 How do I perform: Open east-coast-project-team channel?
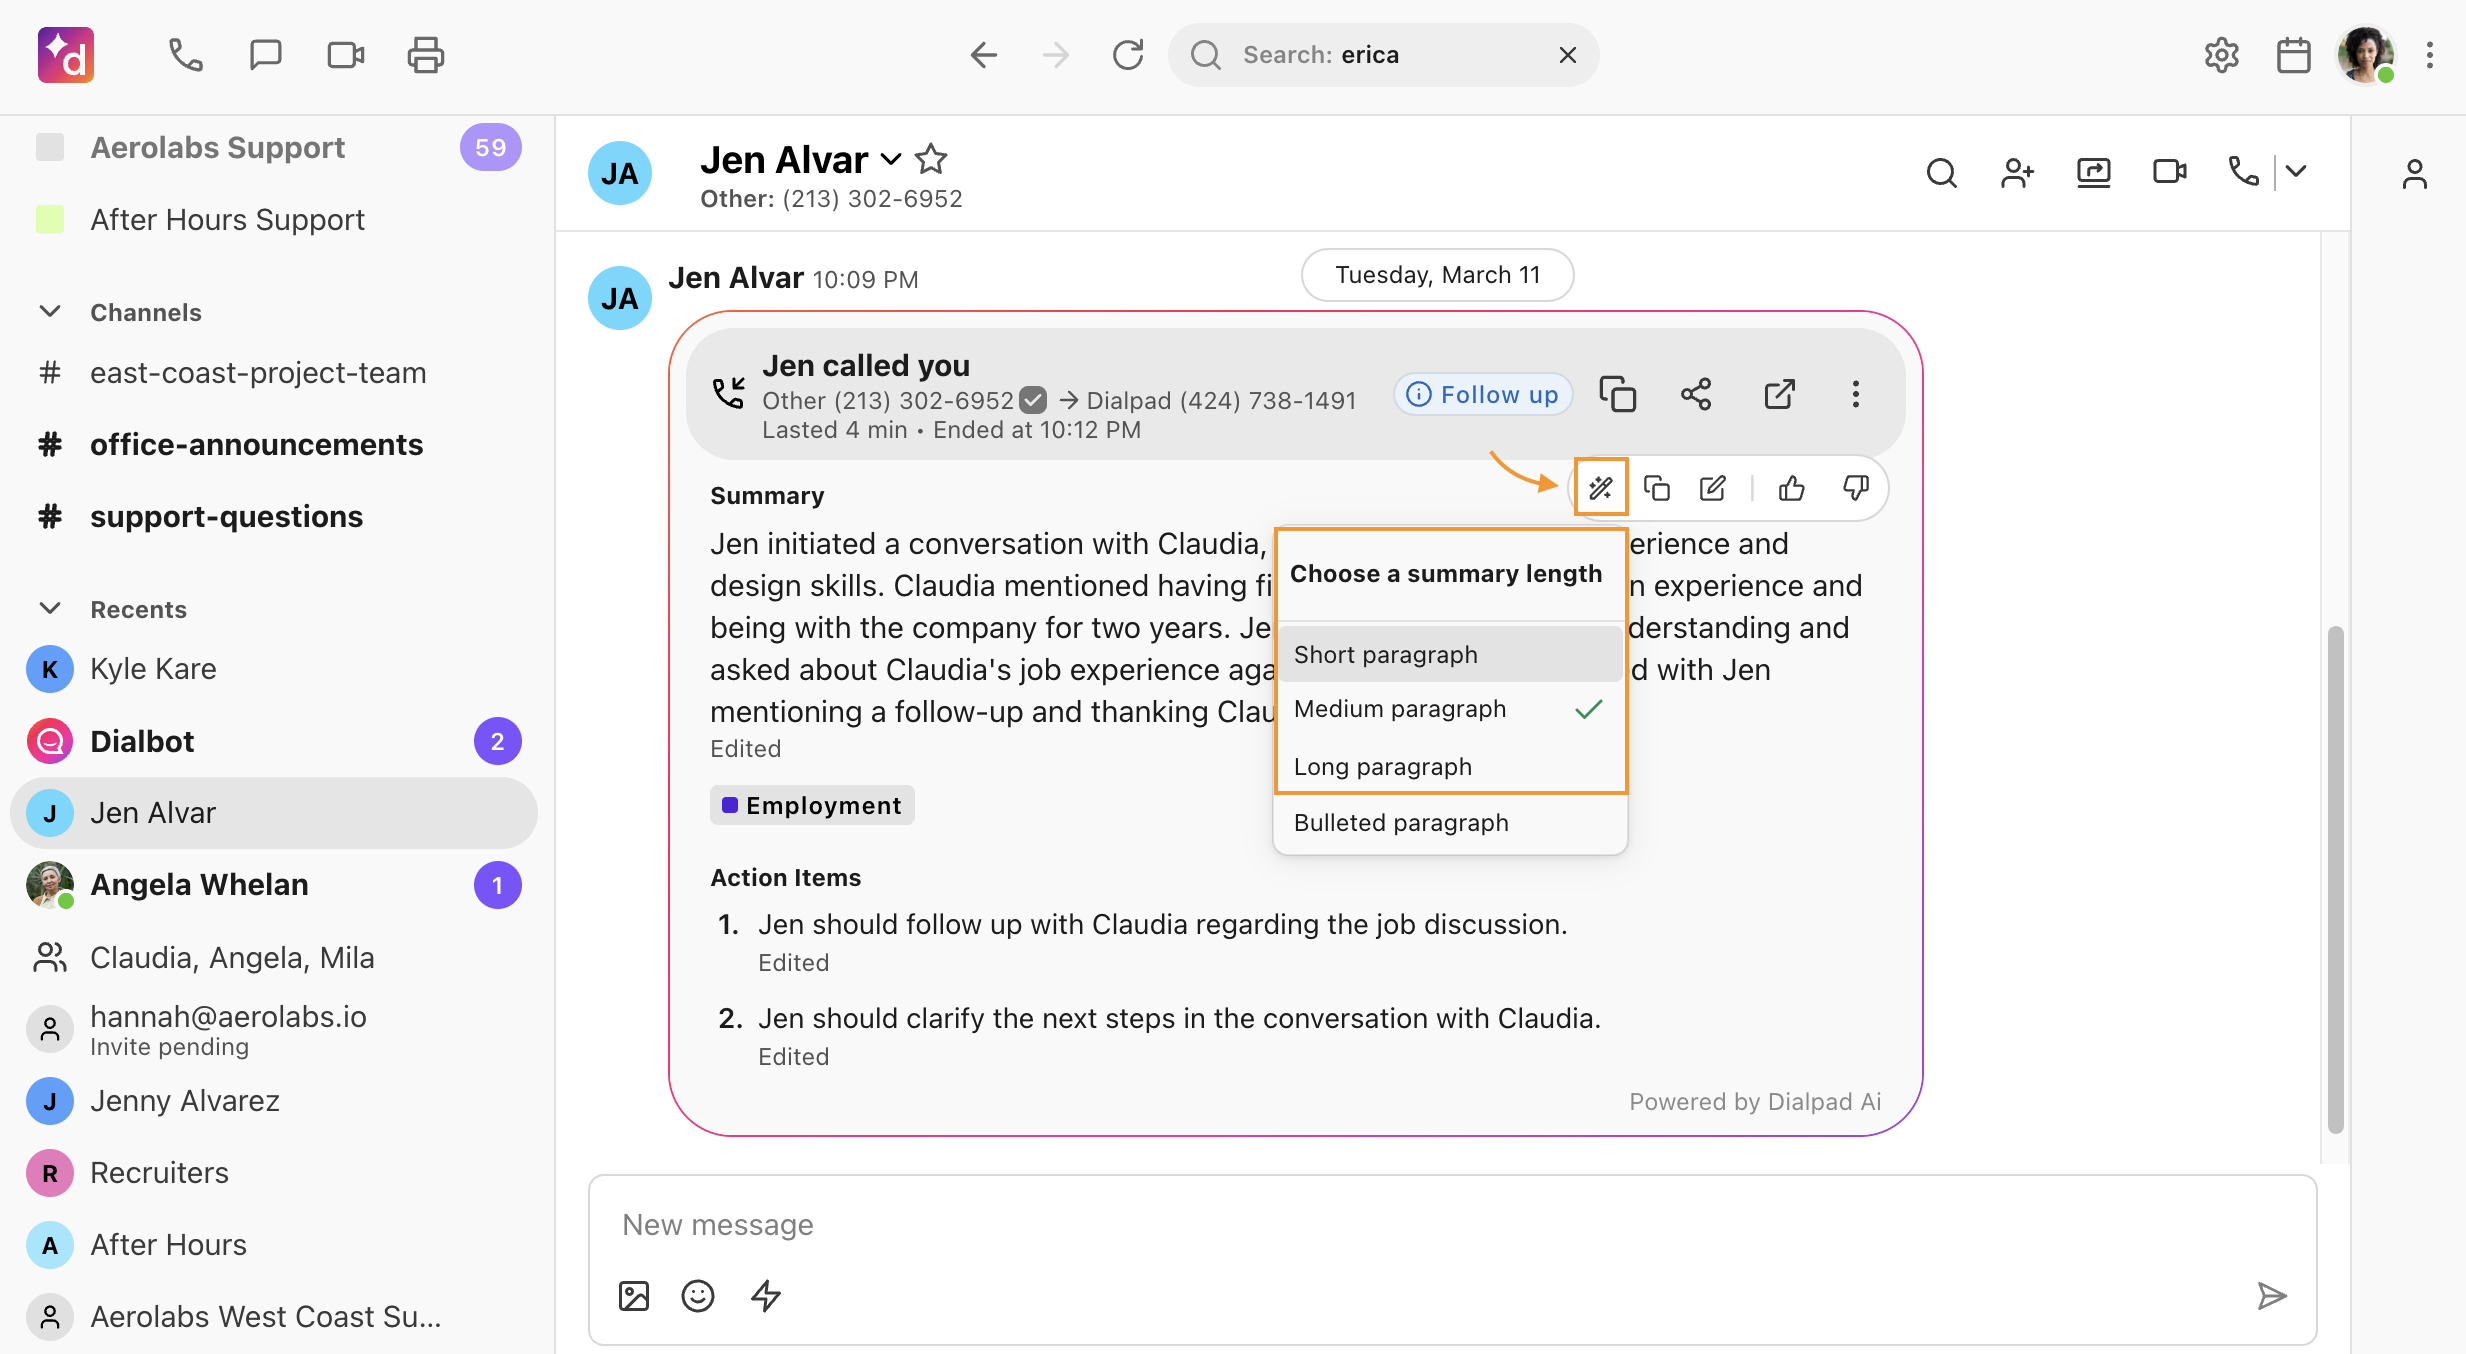click(x=274, y=373)
